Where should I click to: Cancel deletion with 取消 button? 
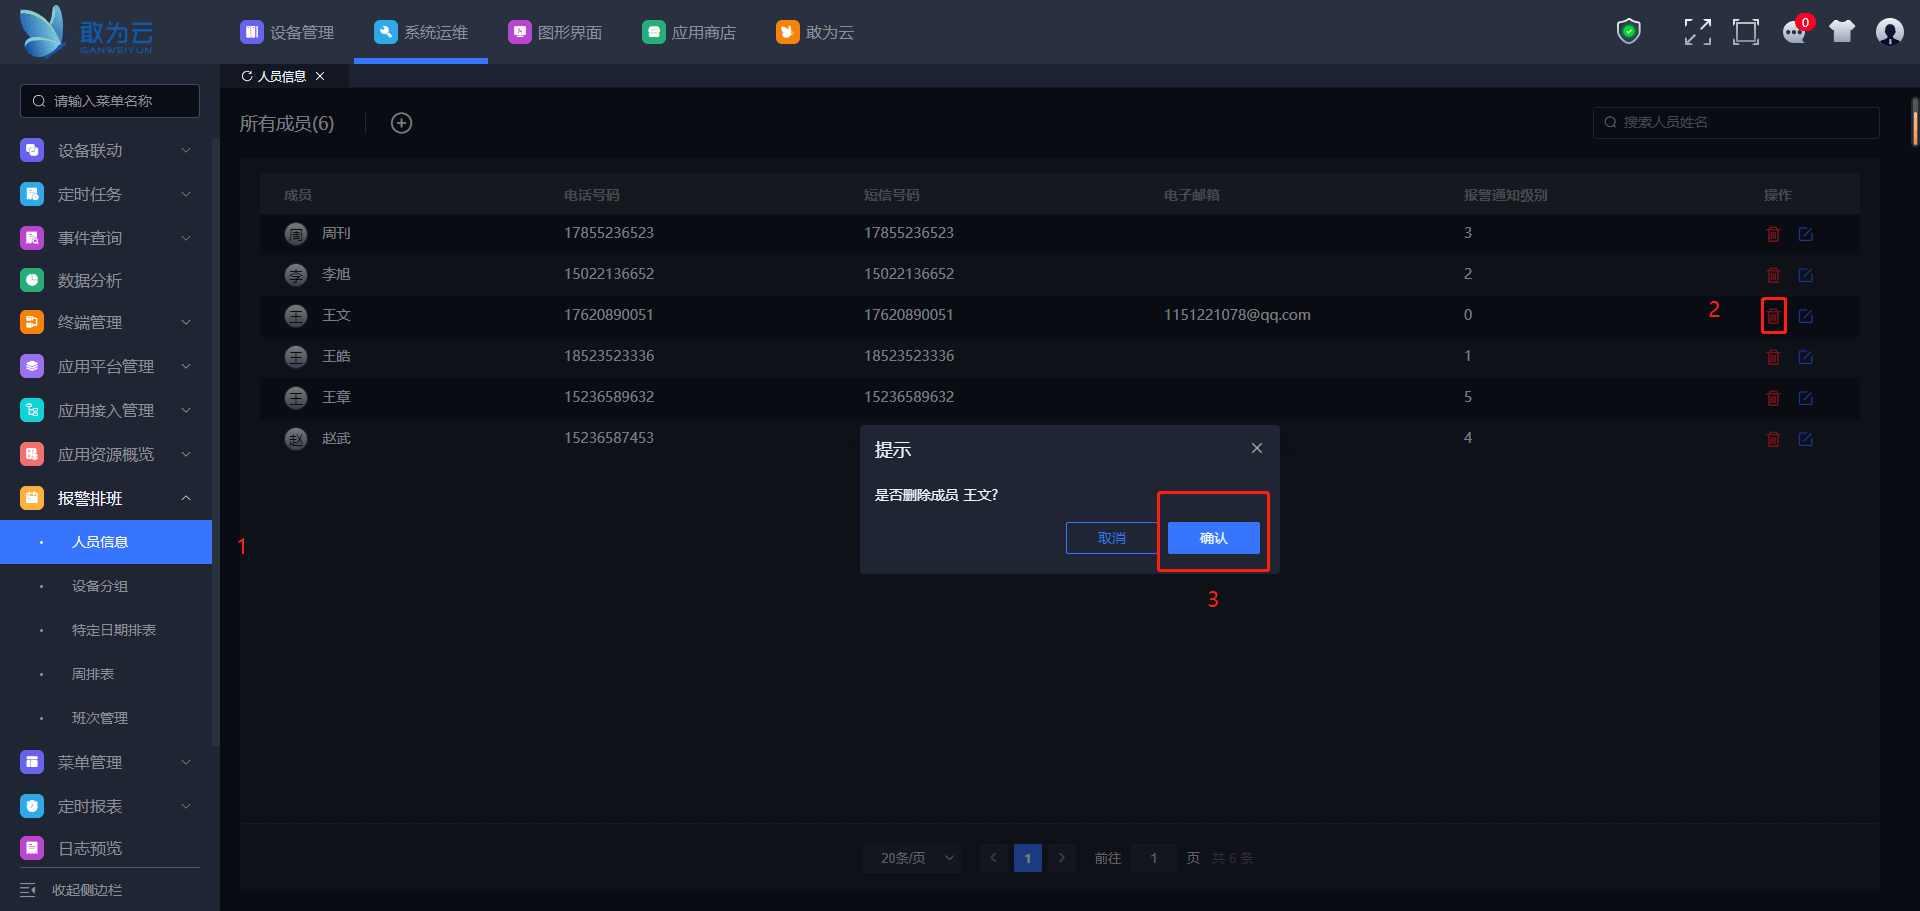[x=1112, y=538]
